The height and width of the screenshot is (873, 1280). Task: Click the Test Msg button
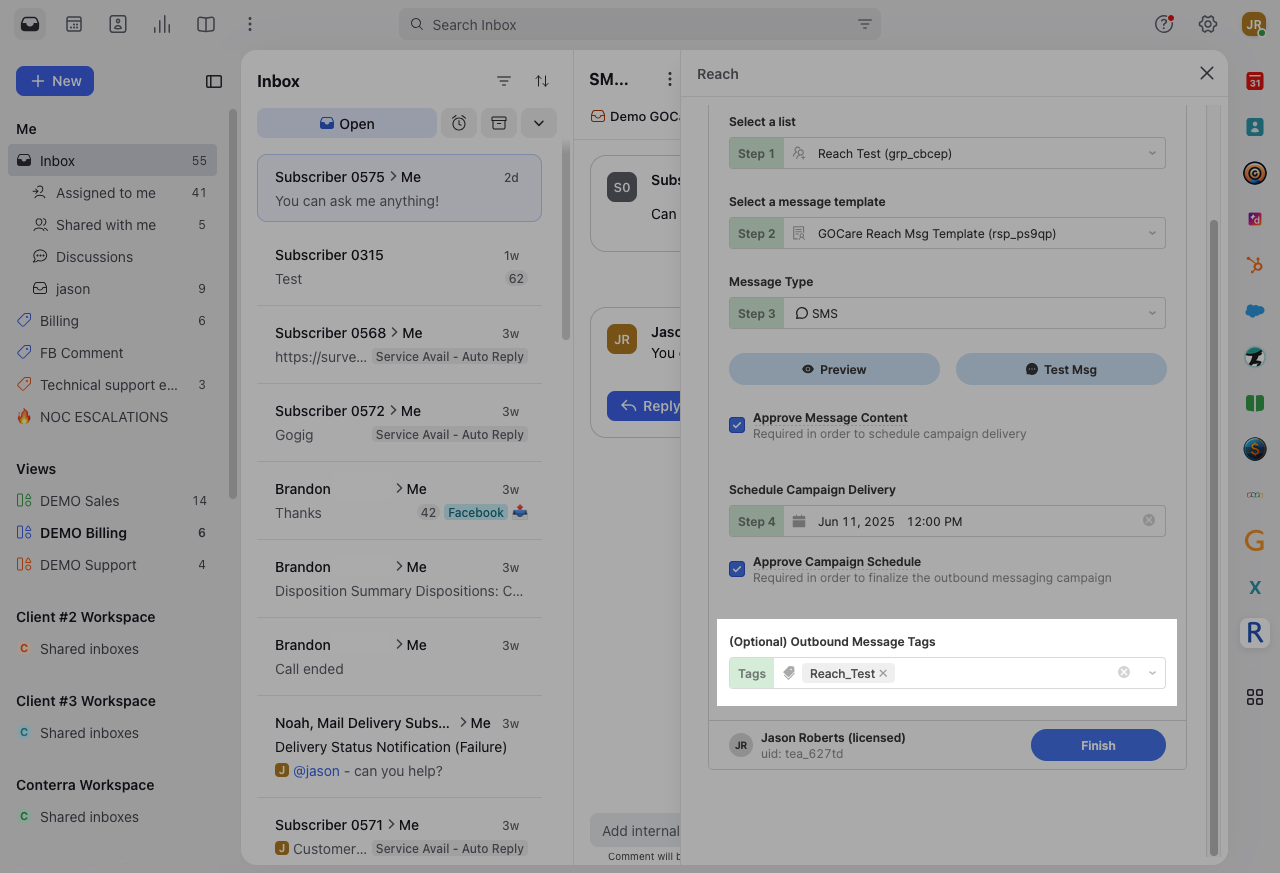pos(1061,369)
